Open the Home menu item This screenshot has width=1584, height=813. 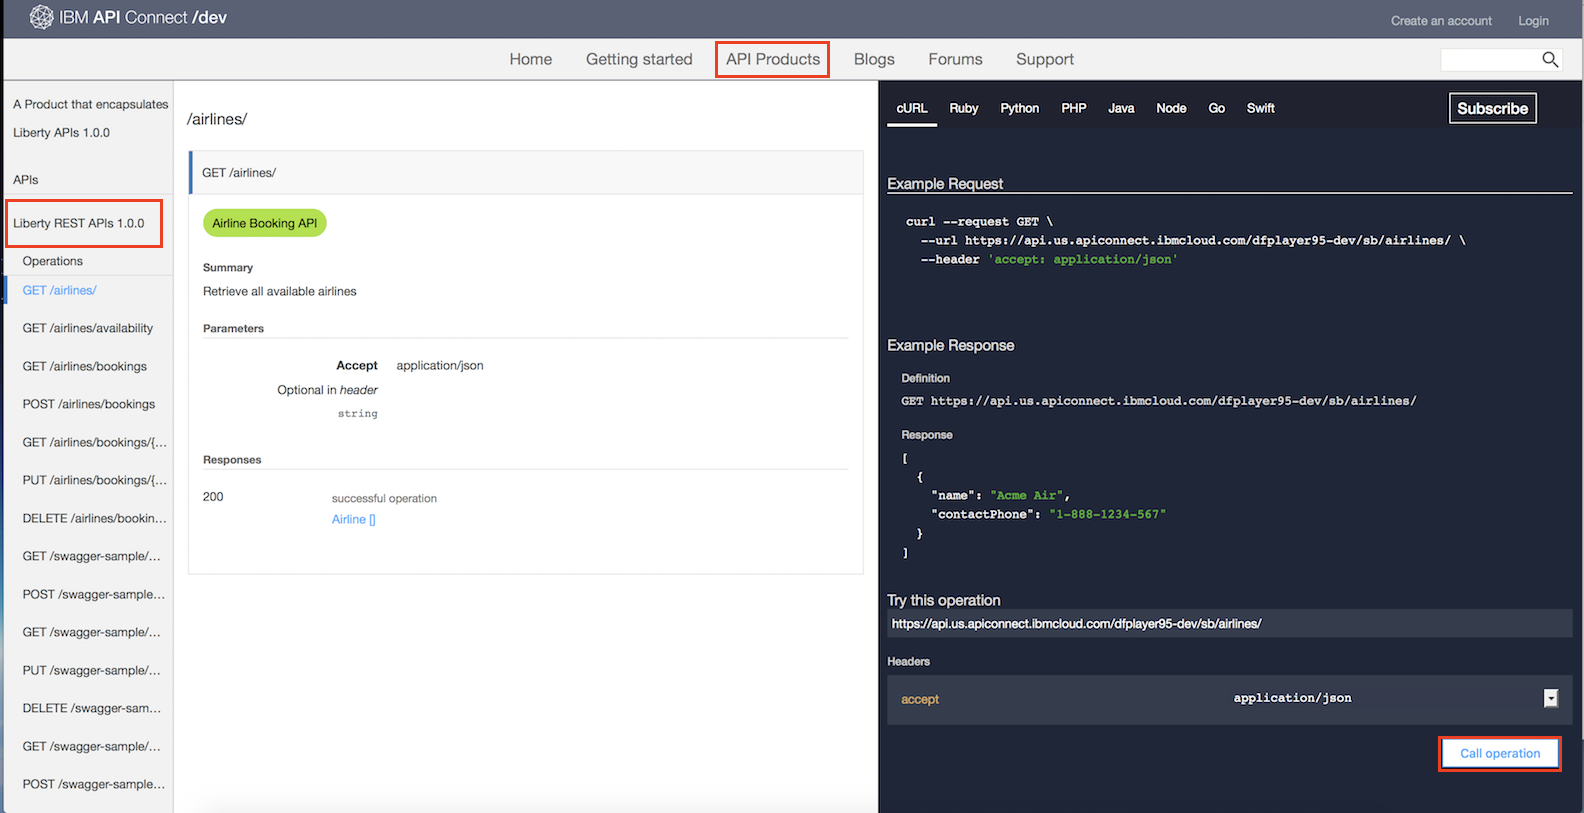point(530,59)
